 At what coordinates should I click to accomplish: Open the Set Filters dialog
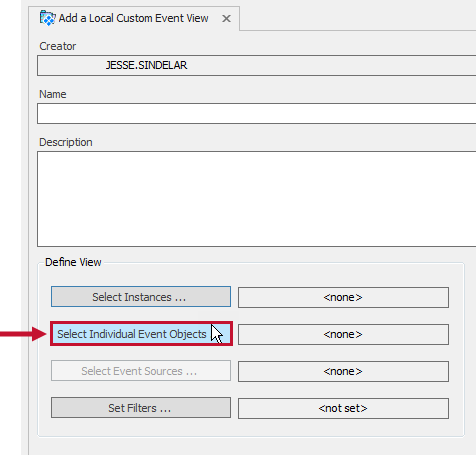(141, 408)
